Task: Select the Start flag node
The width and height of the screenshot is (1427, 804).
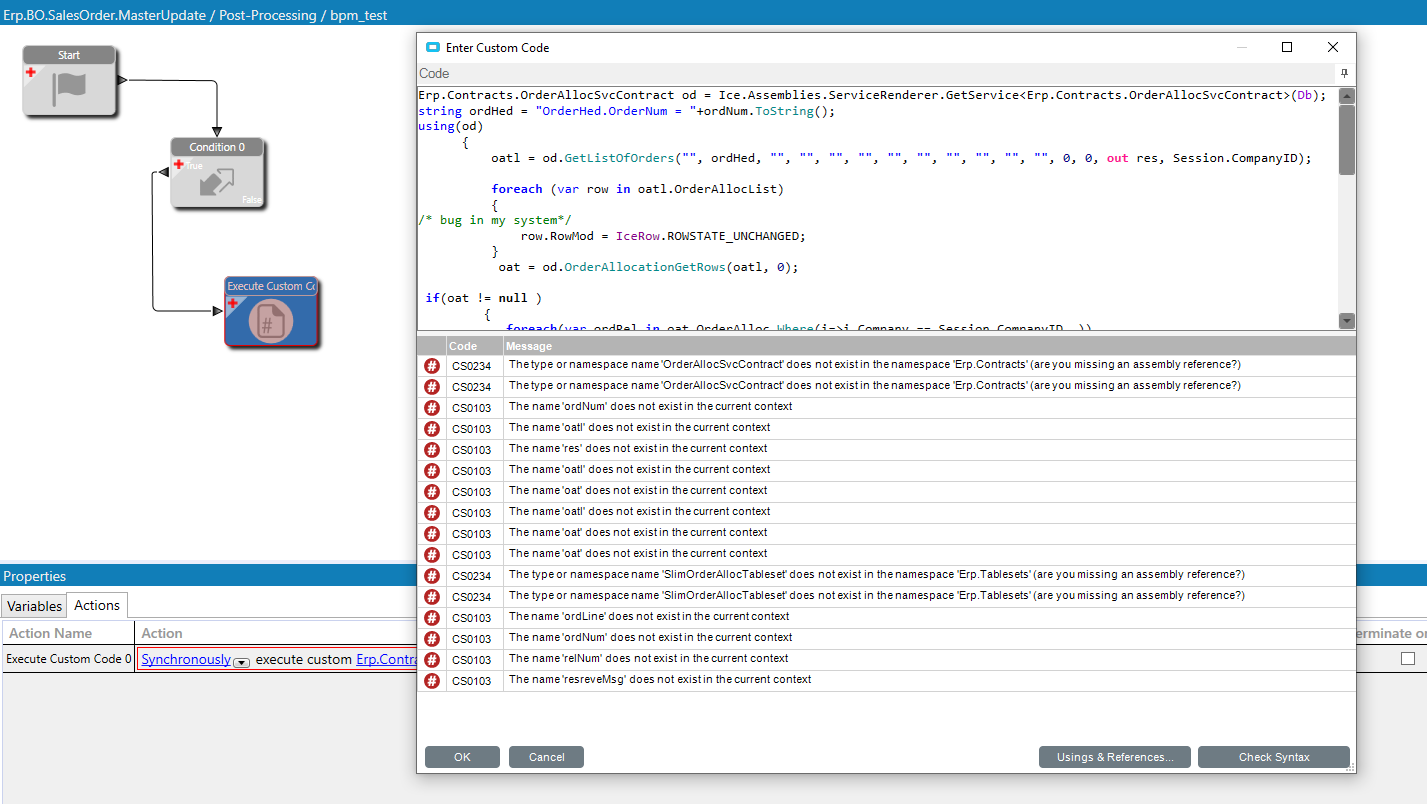Action: click(x=69, y=86)
